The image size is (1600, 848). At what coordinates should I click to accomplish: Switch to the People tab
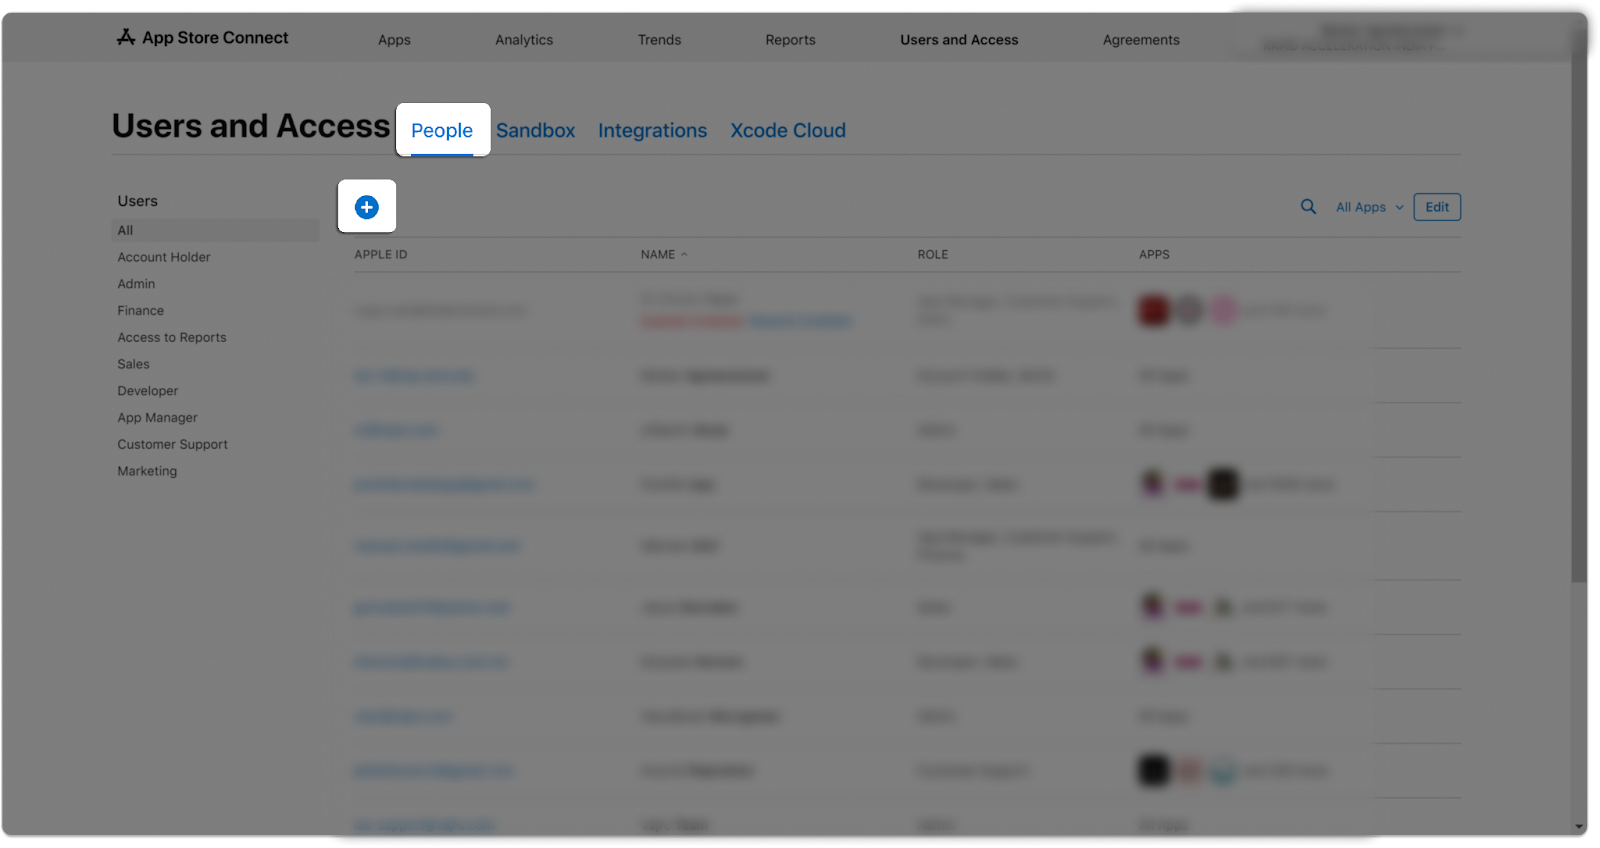(442, 130)
